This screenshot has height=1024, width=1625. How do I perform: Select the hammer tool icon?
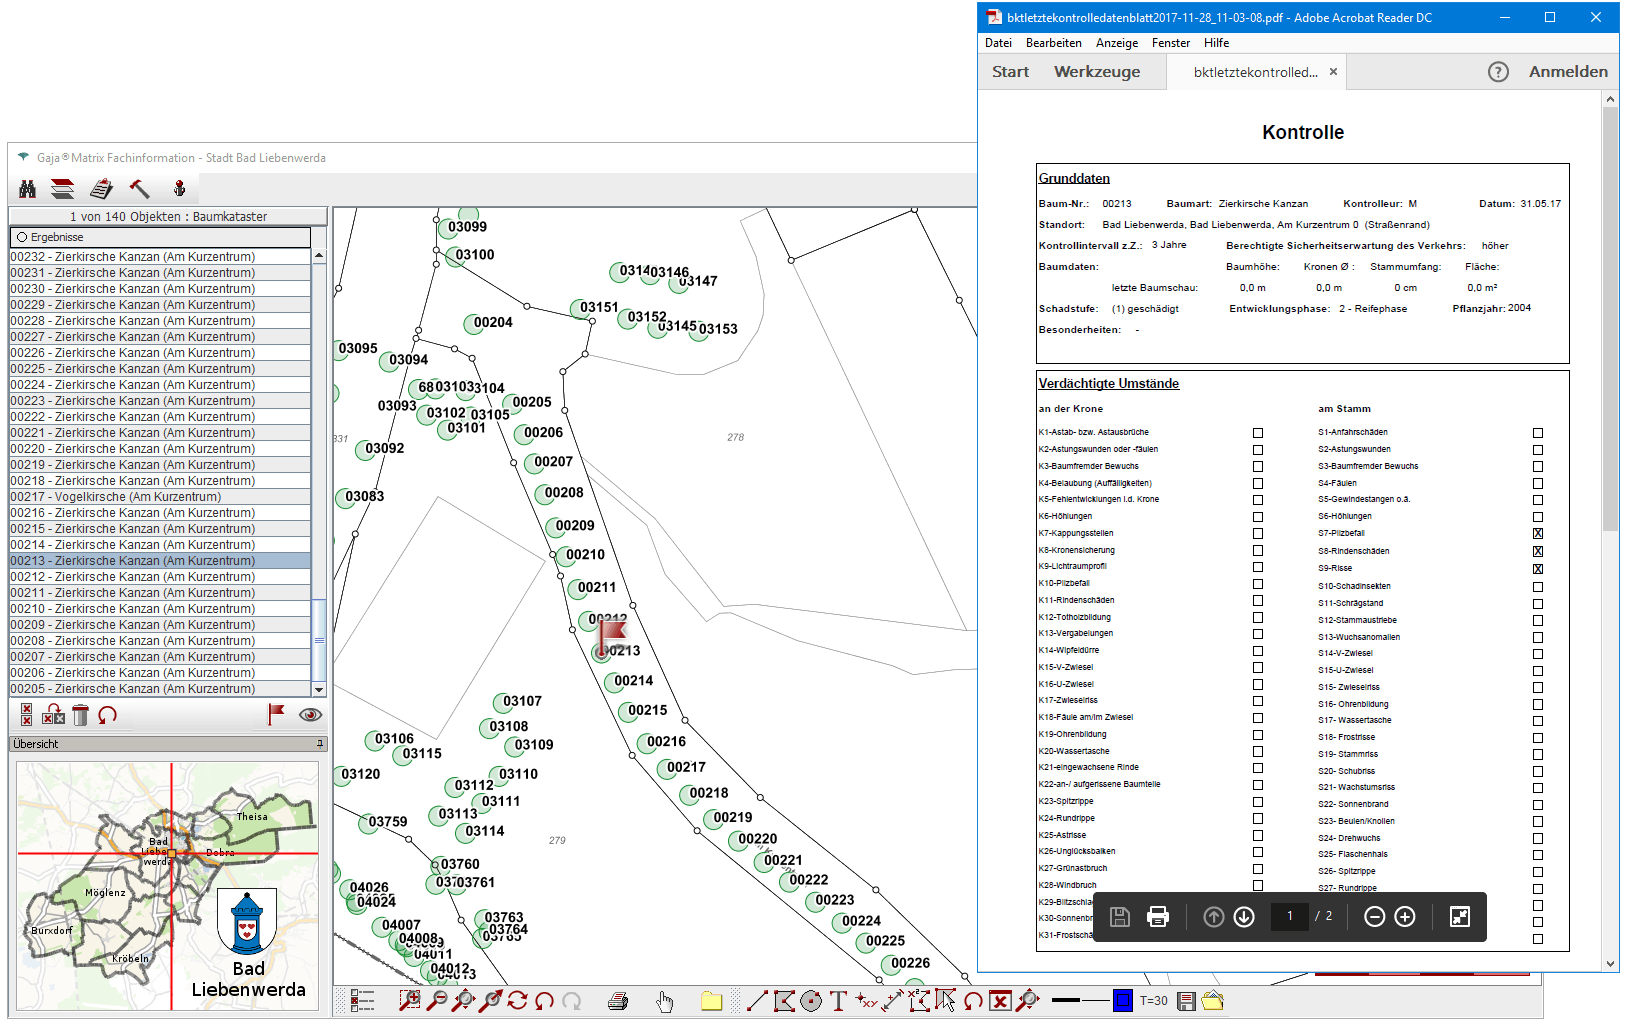pyautogui.click(x=139, y=189)
